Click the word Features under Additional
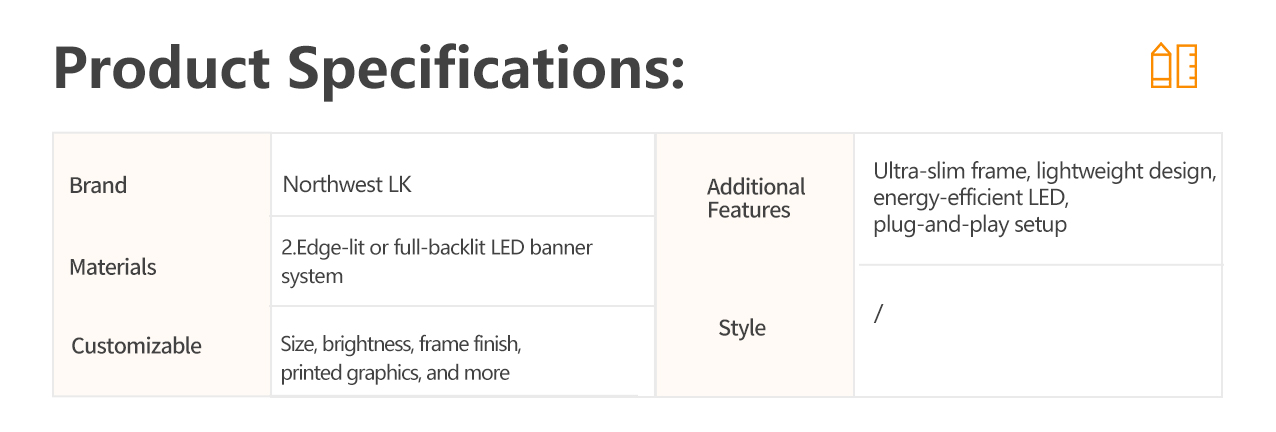 coord(749,211)
